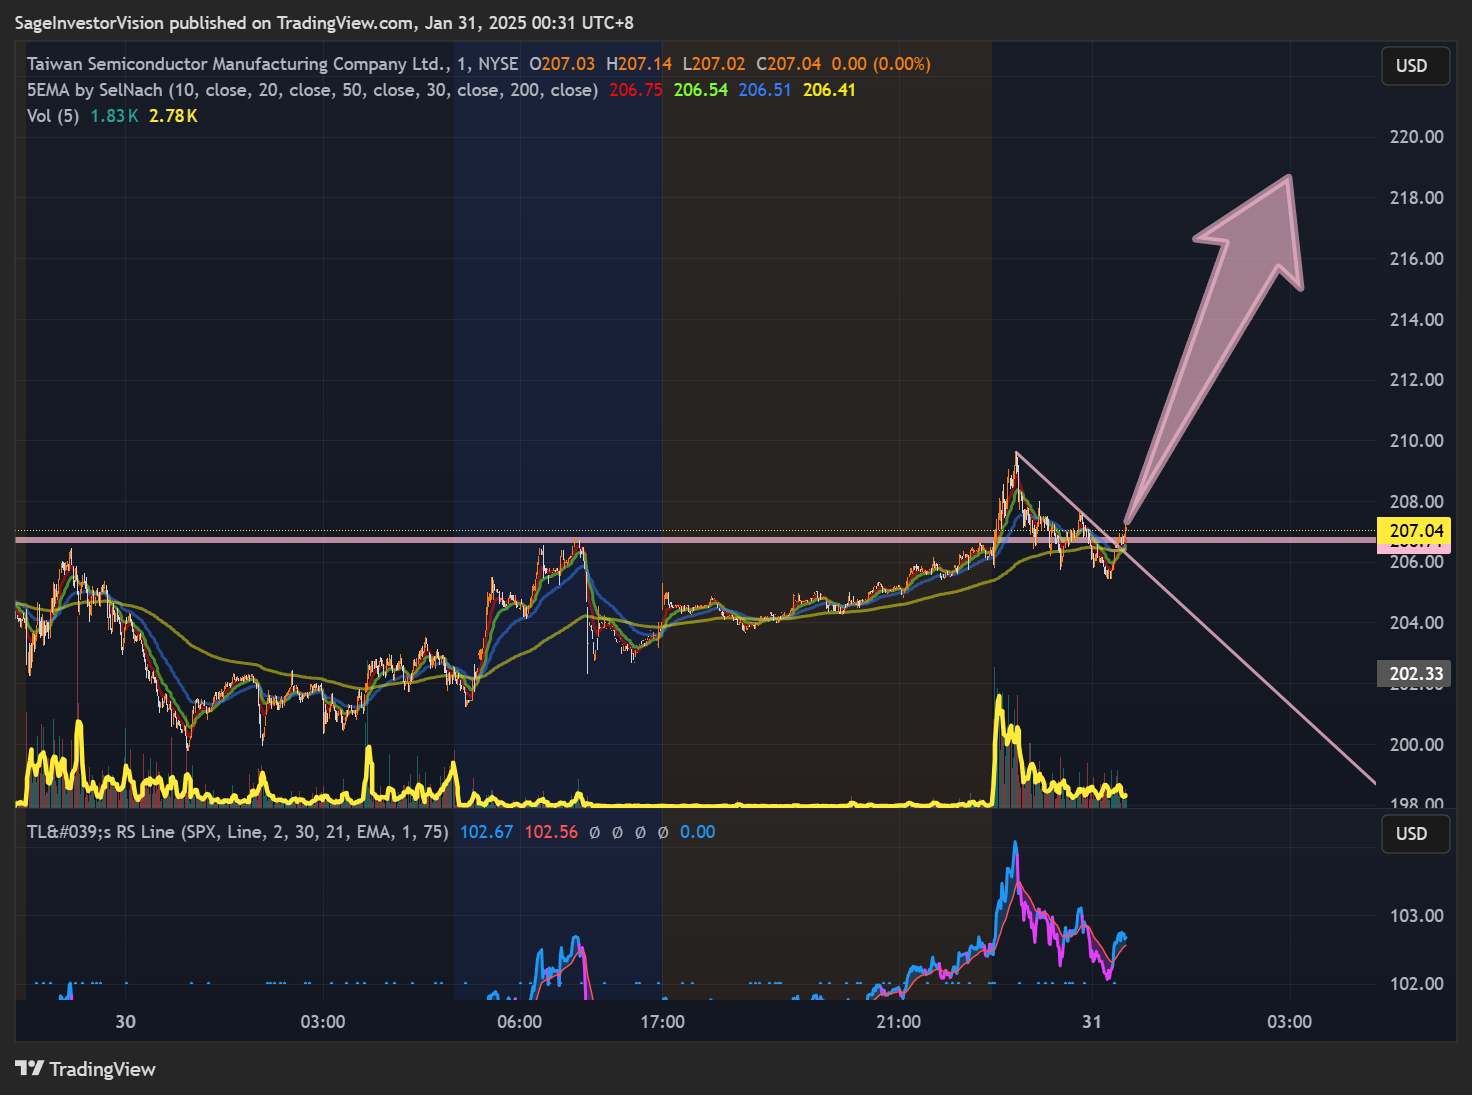The height and width of the screenshot is (1095, 1472).
Task: Click the yellow EMA value 206.41
Action: 829,90
